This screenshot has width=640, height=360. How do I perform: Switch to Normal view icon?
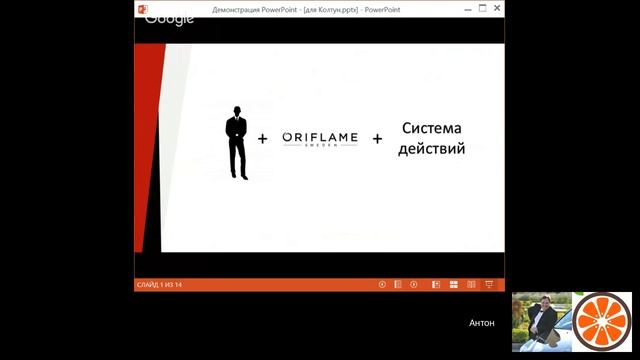[436, 284]
